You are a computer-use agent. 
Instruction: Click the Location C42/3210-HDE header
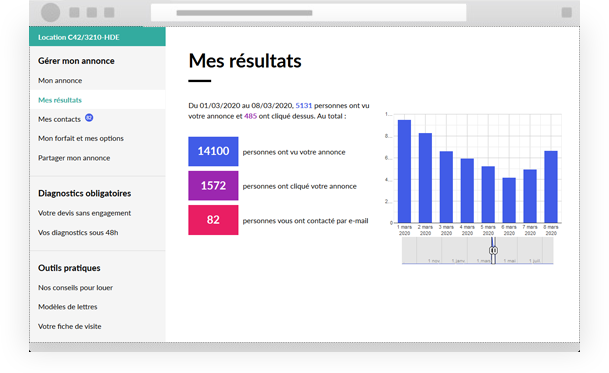[x=97, y=37]
